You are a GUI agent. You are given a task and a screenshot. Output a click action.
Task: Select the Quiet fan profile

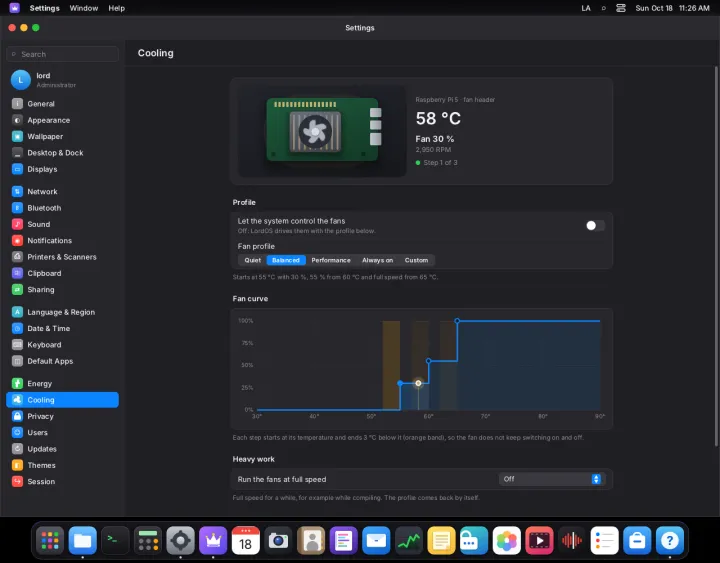[x=253, y=260]
